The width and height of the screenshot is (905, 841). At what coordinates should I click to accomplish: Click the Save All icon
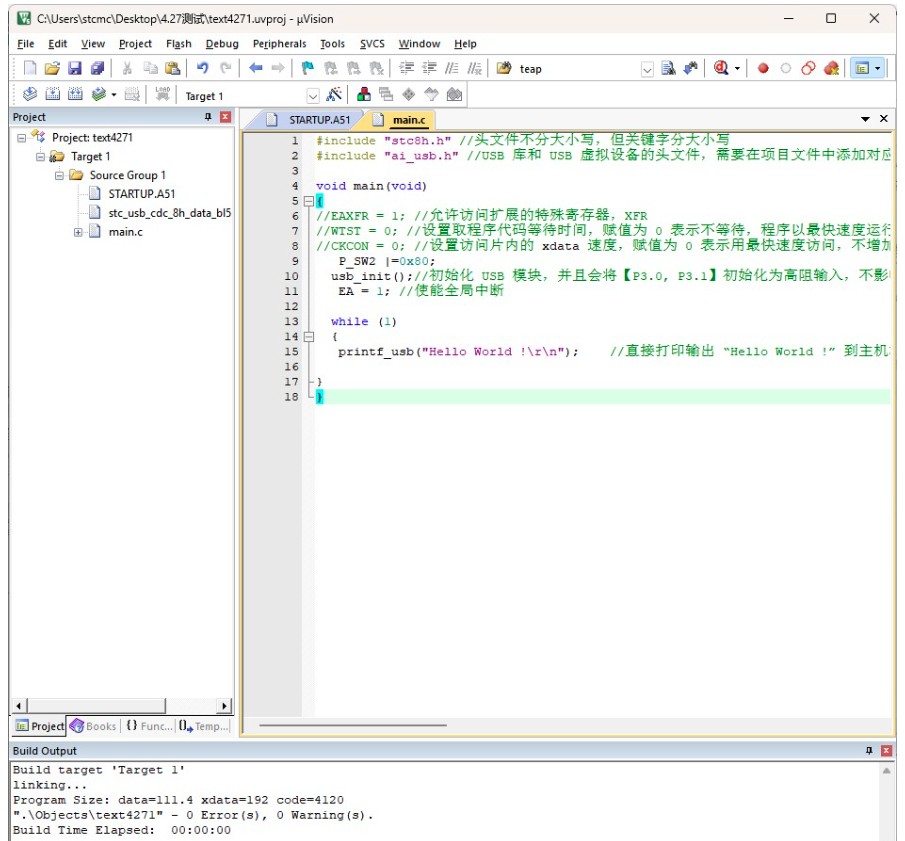tap(98, 68)
